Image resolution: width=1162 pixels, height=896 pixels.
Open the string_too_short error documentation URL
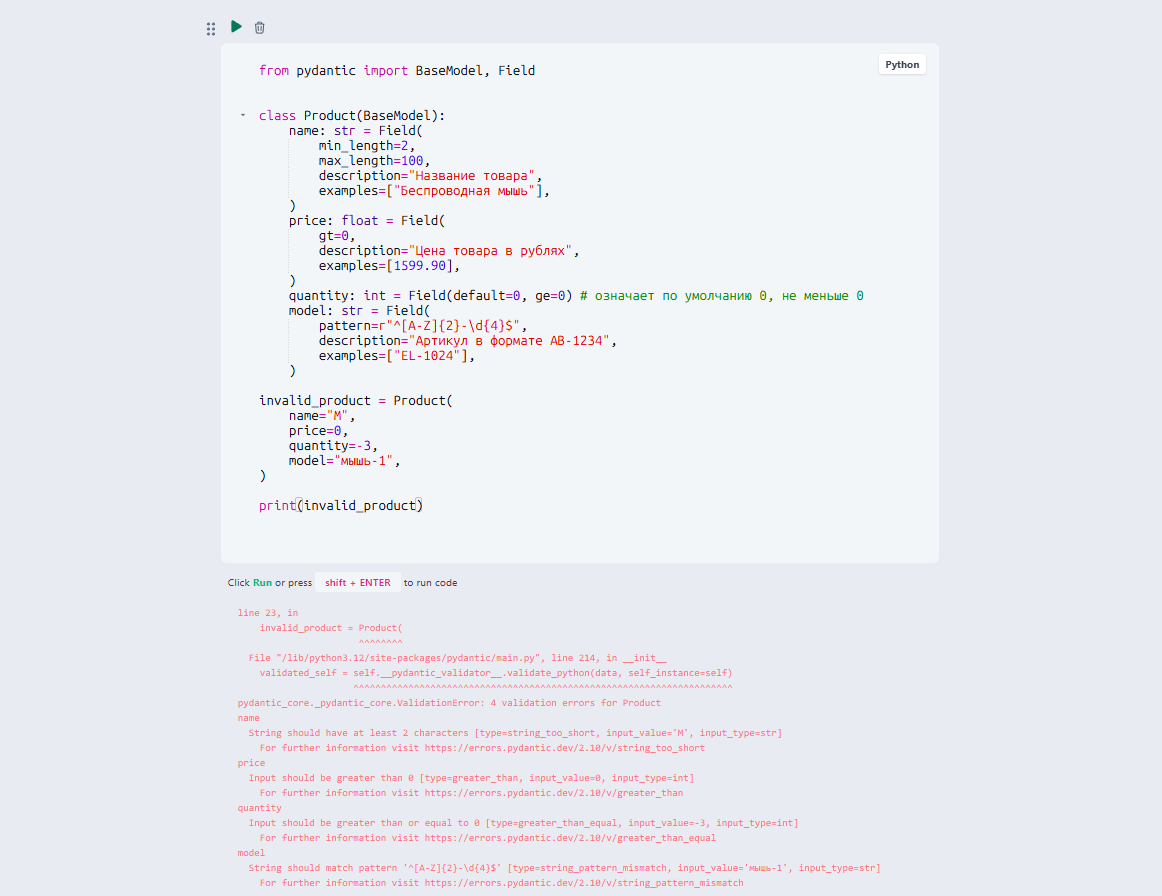click(x=565, y=748)
